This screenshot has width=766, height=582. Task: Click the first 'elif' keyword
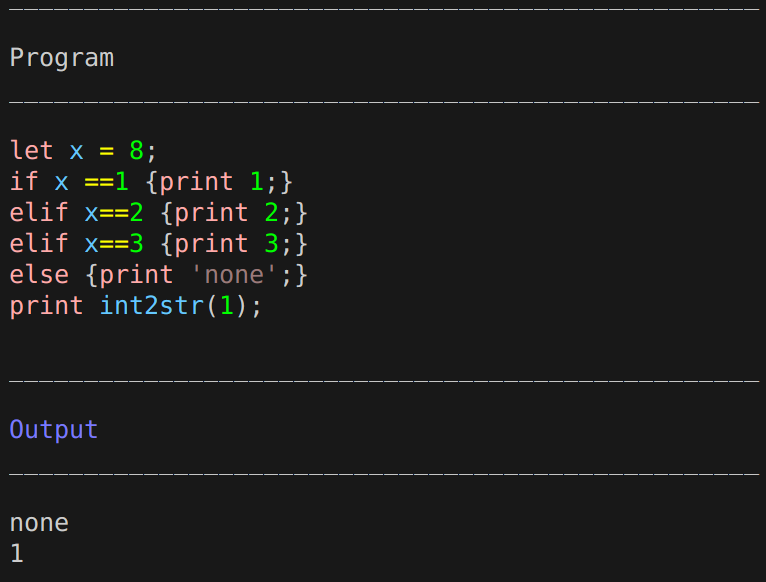(39, 213)
